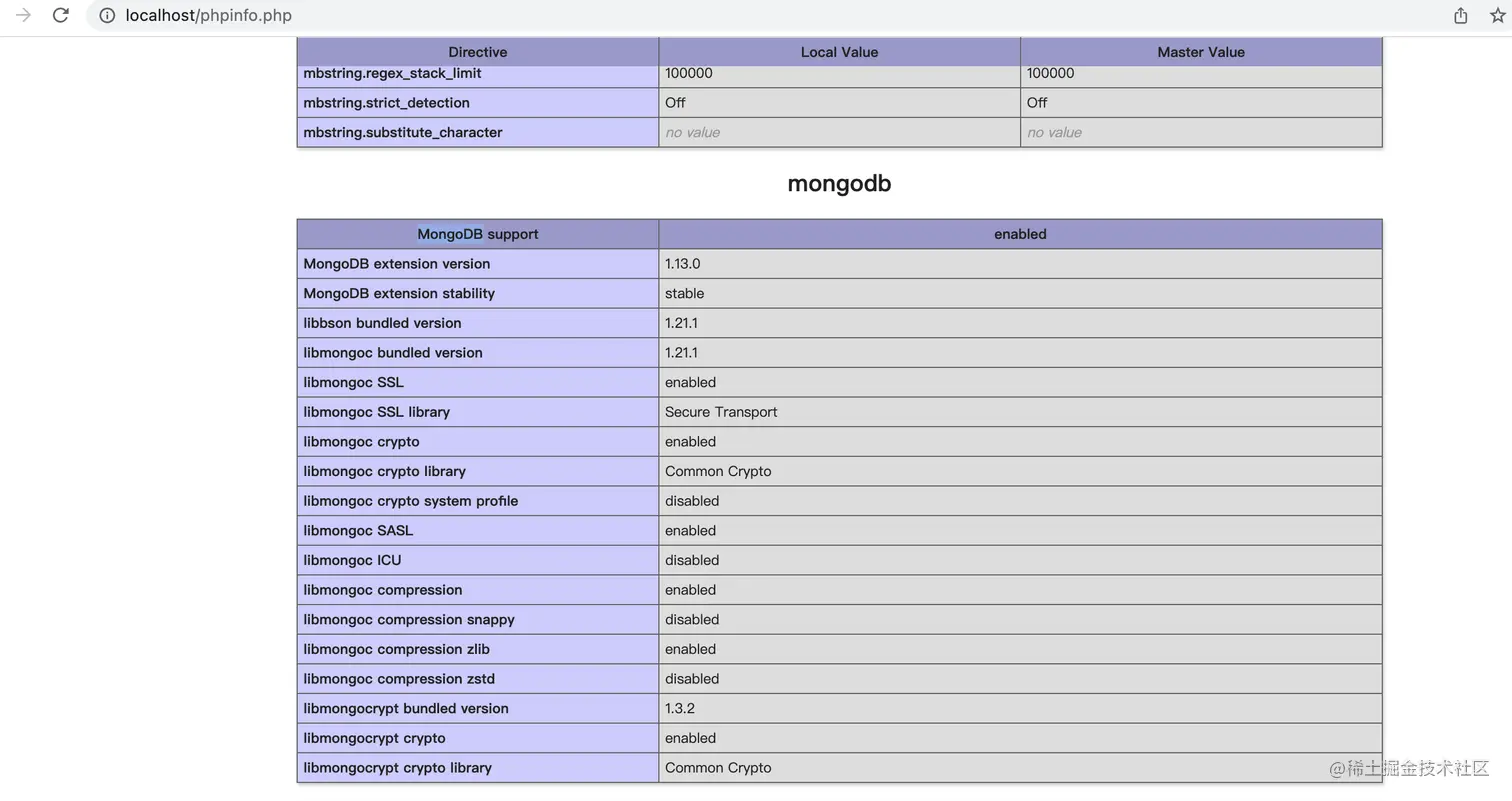Click "disabled" in the crypto system profile row
The width and height of the screenshot is (1512, 801).
692,501
